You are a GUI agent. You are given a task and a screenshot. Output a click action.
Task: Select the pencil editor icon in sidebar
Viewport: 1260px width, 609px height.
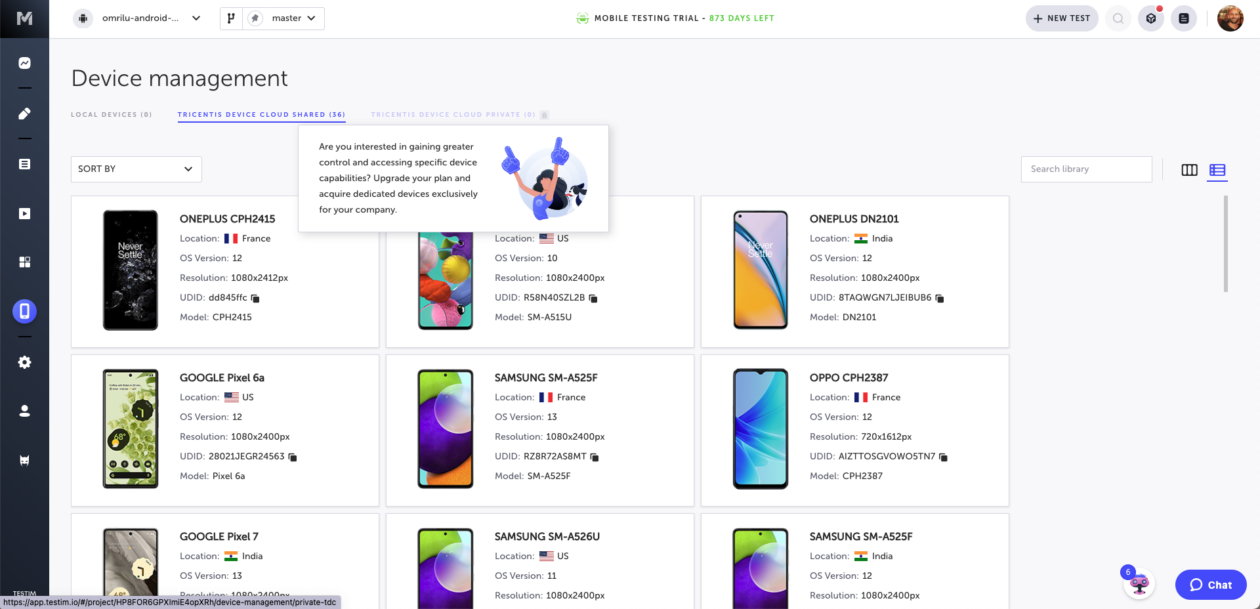[24, 113]
